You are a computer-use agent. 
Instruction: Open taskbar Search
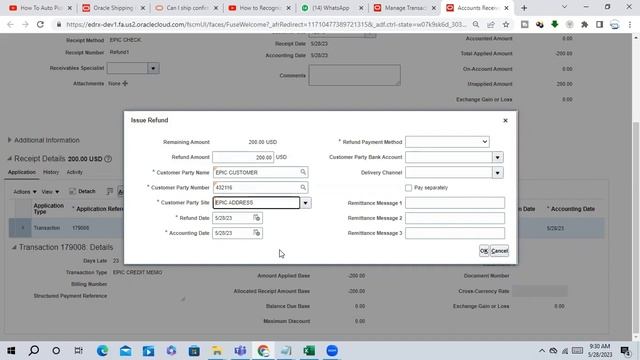(34, 351)
